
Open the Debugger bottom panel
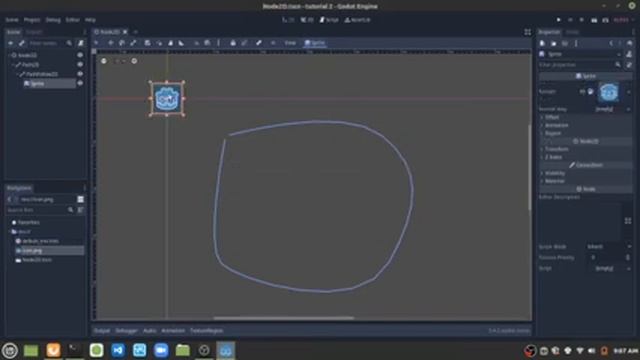127,331
